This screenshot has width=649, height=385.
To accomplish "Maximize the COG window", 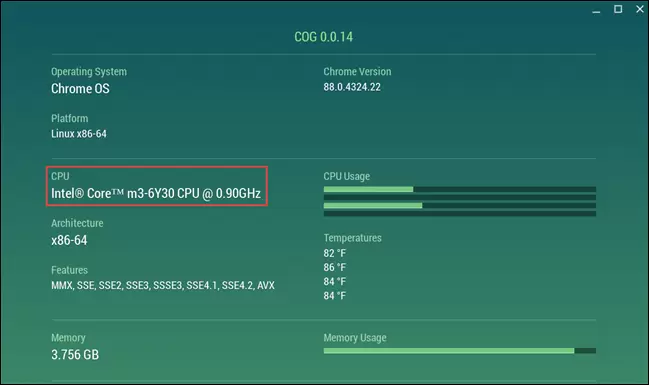I will 618,9.
